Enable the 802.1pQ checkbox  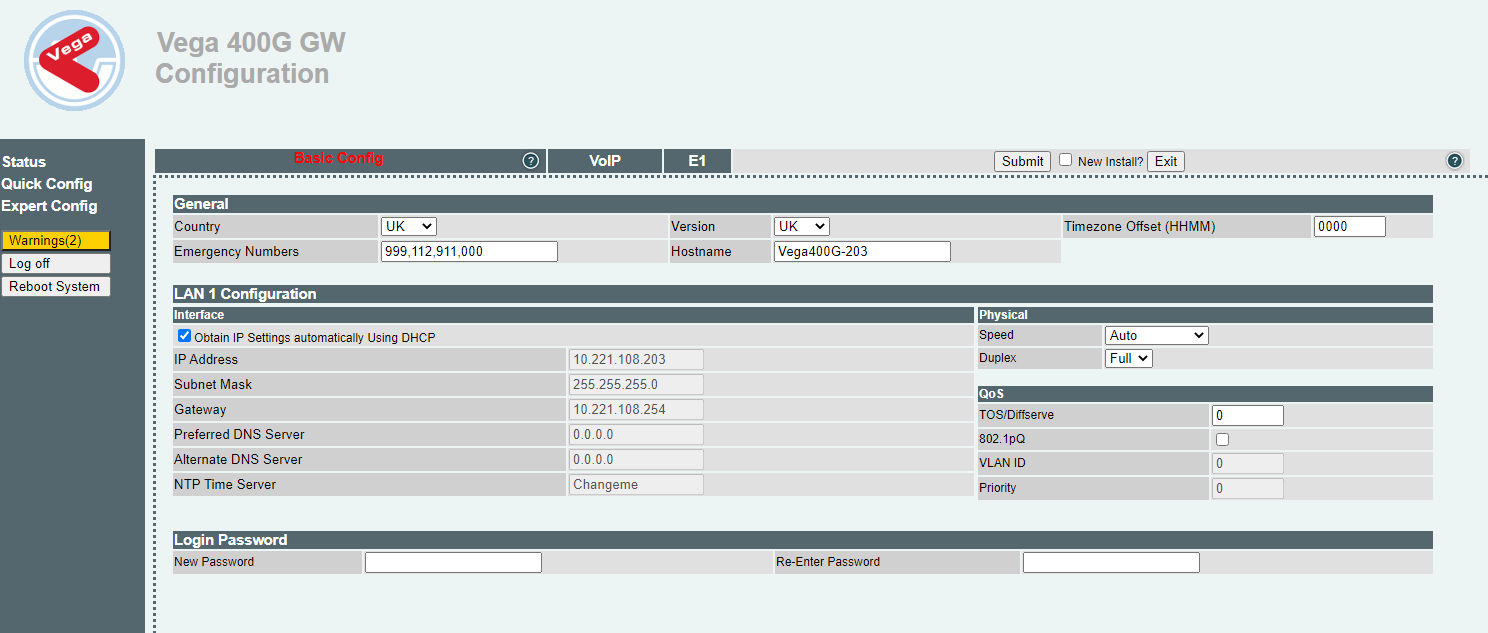point(1222,439)
